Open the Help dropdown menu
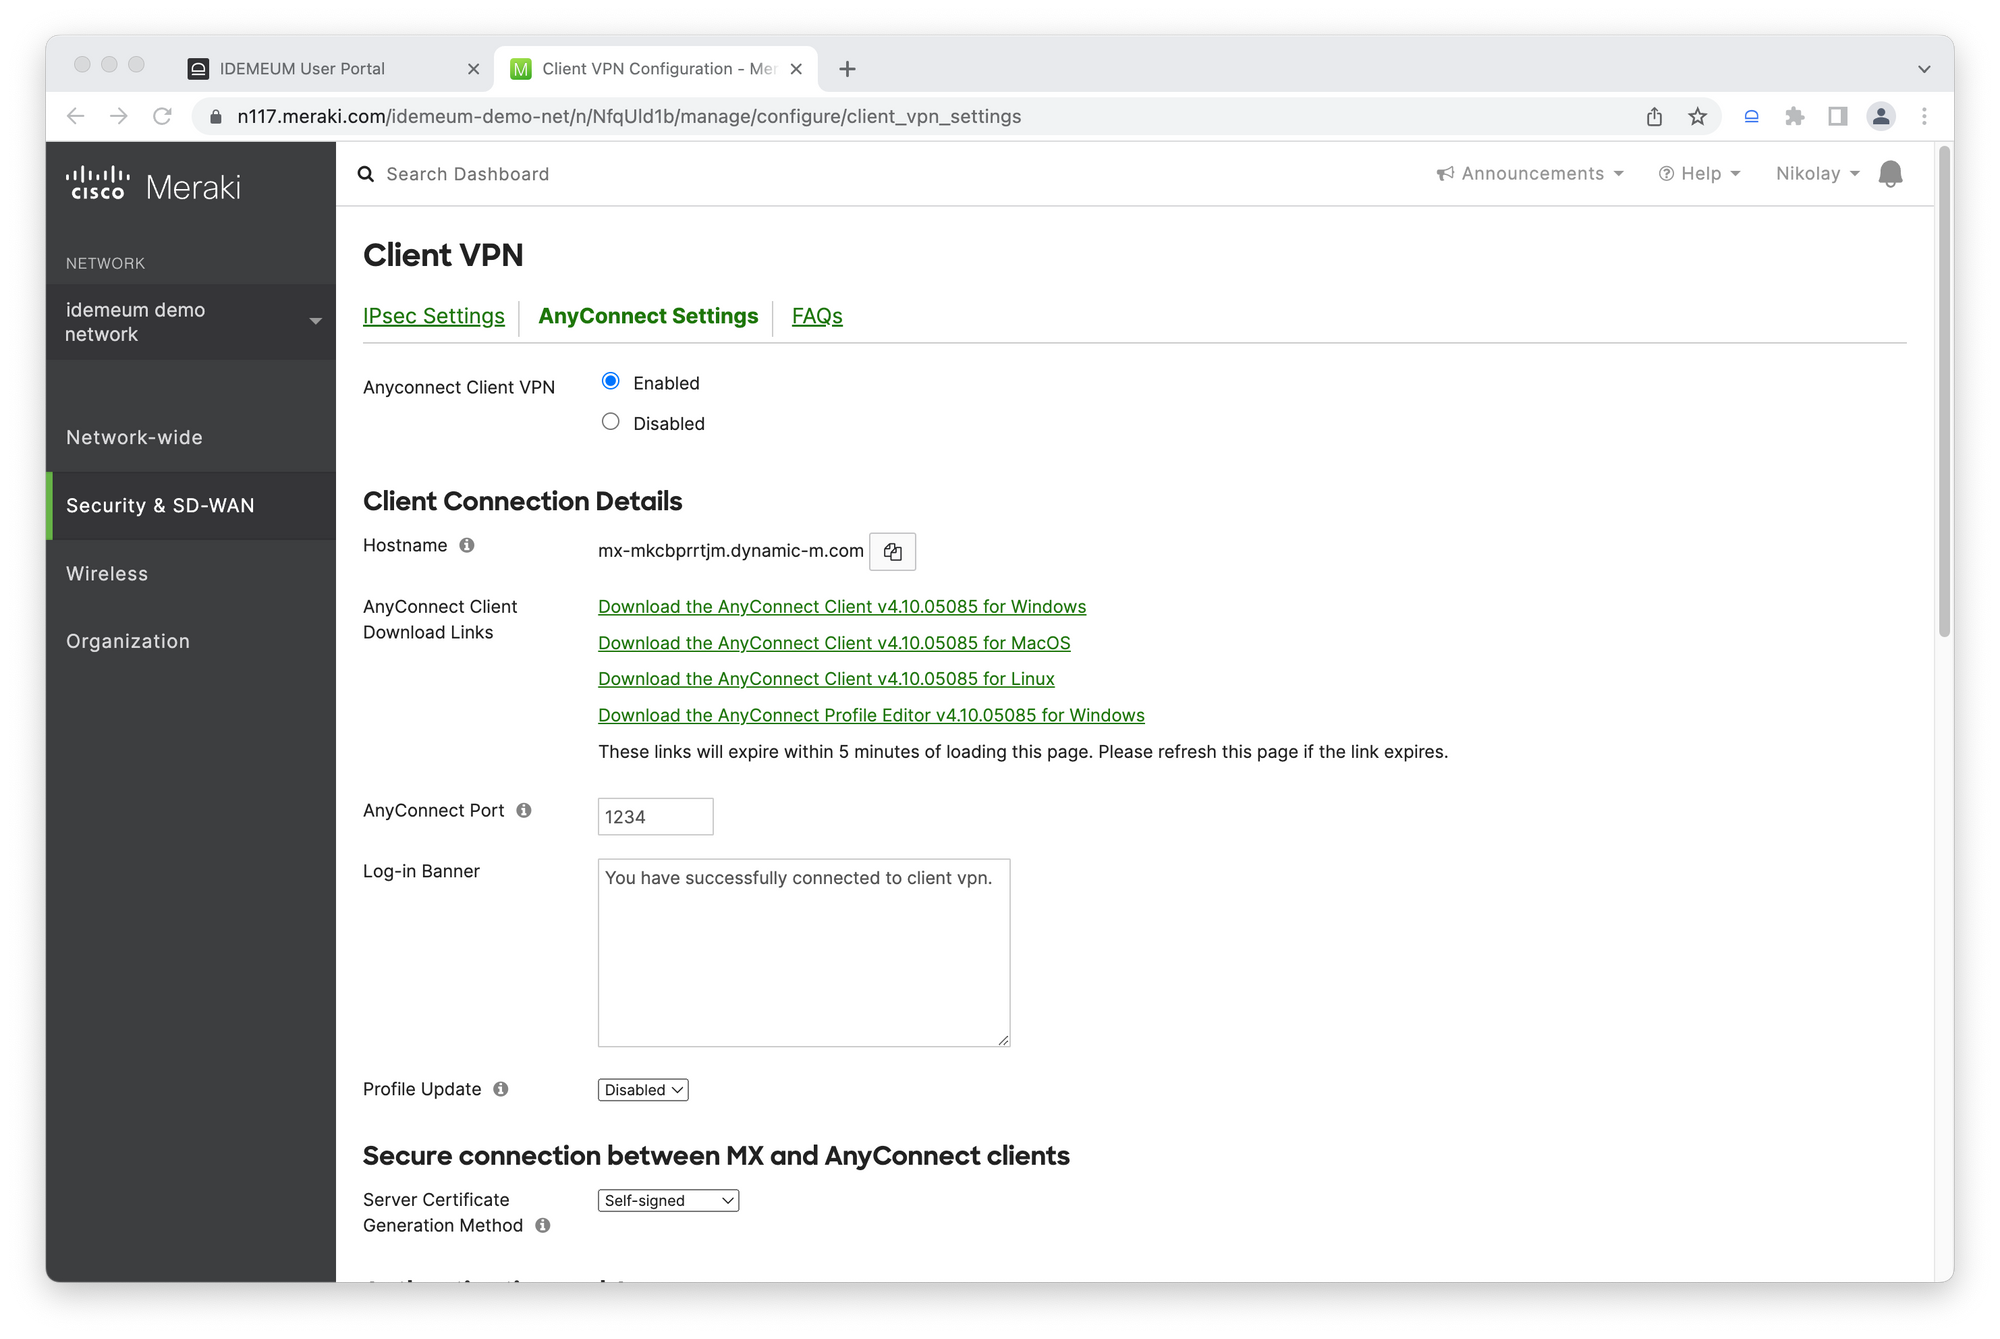Viewport: 2000px width, 1339px height. (x=1699, y=174)
